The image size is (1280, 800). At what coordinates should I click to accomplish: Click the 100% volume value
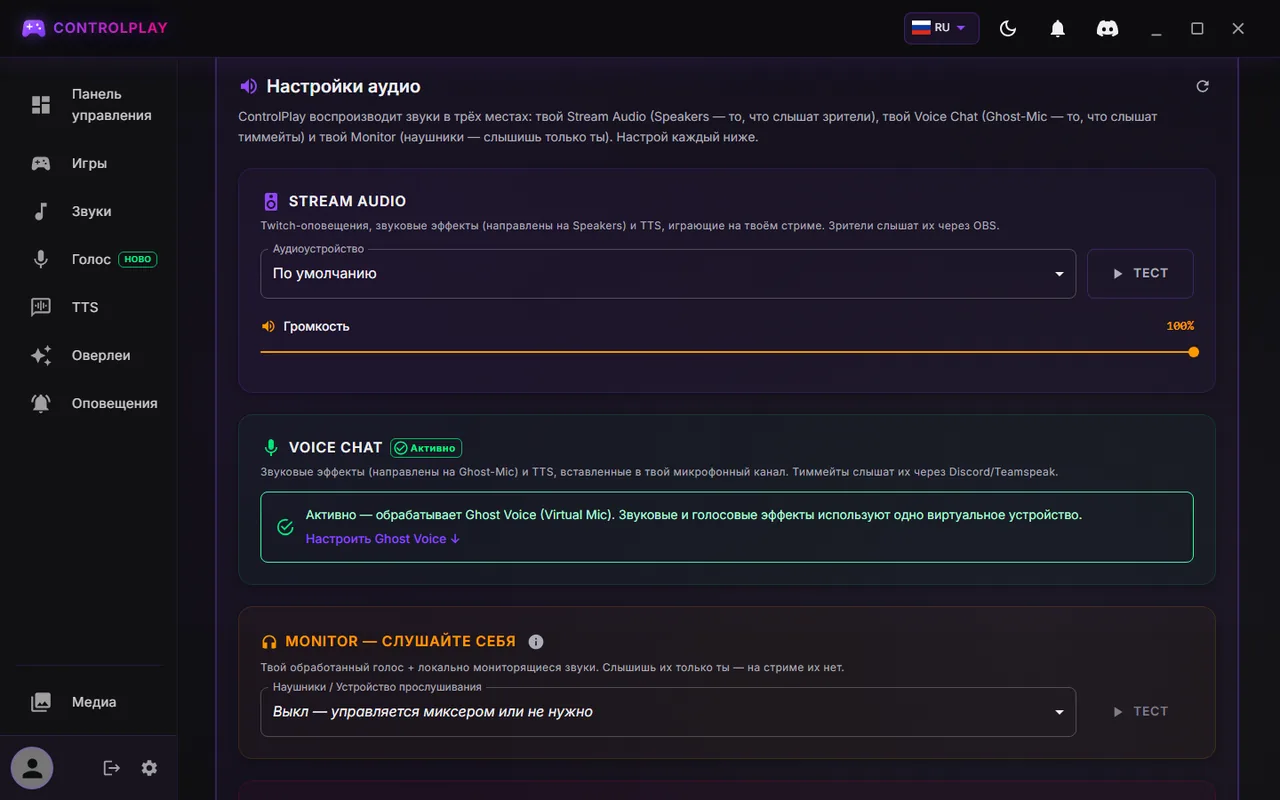1180,326
